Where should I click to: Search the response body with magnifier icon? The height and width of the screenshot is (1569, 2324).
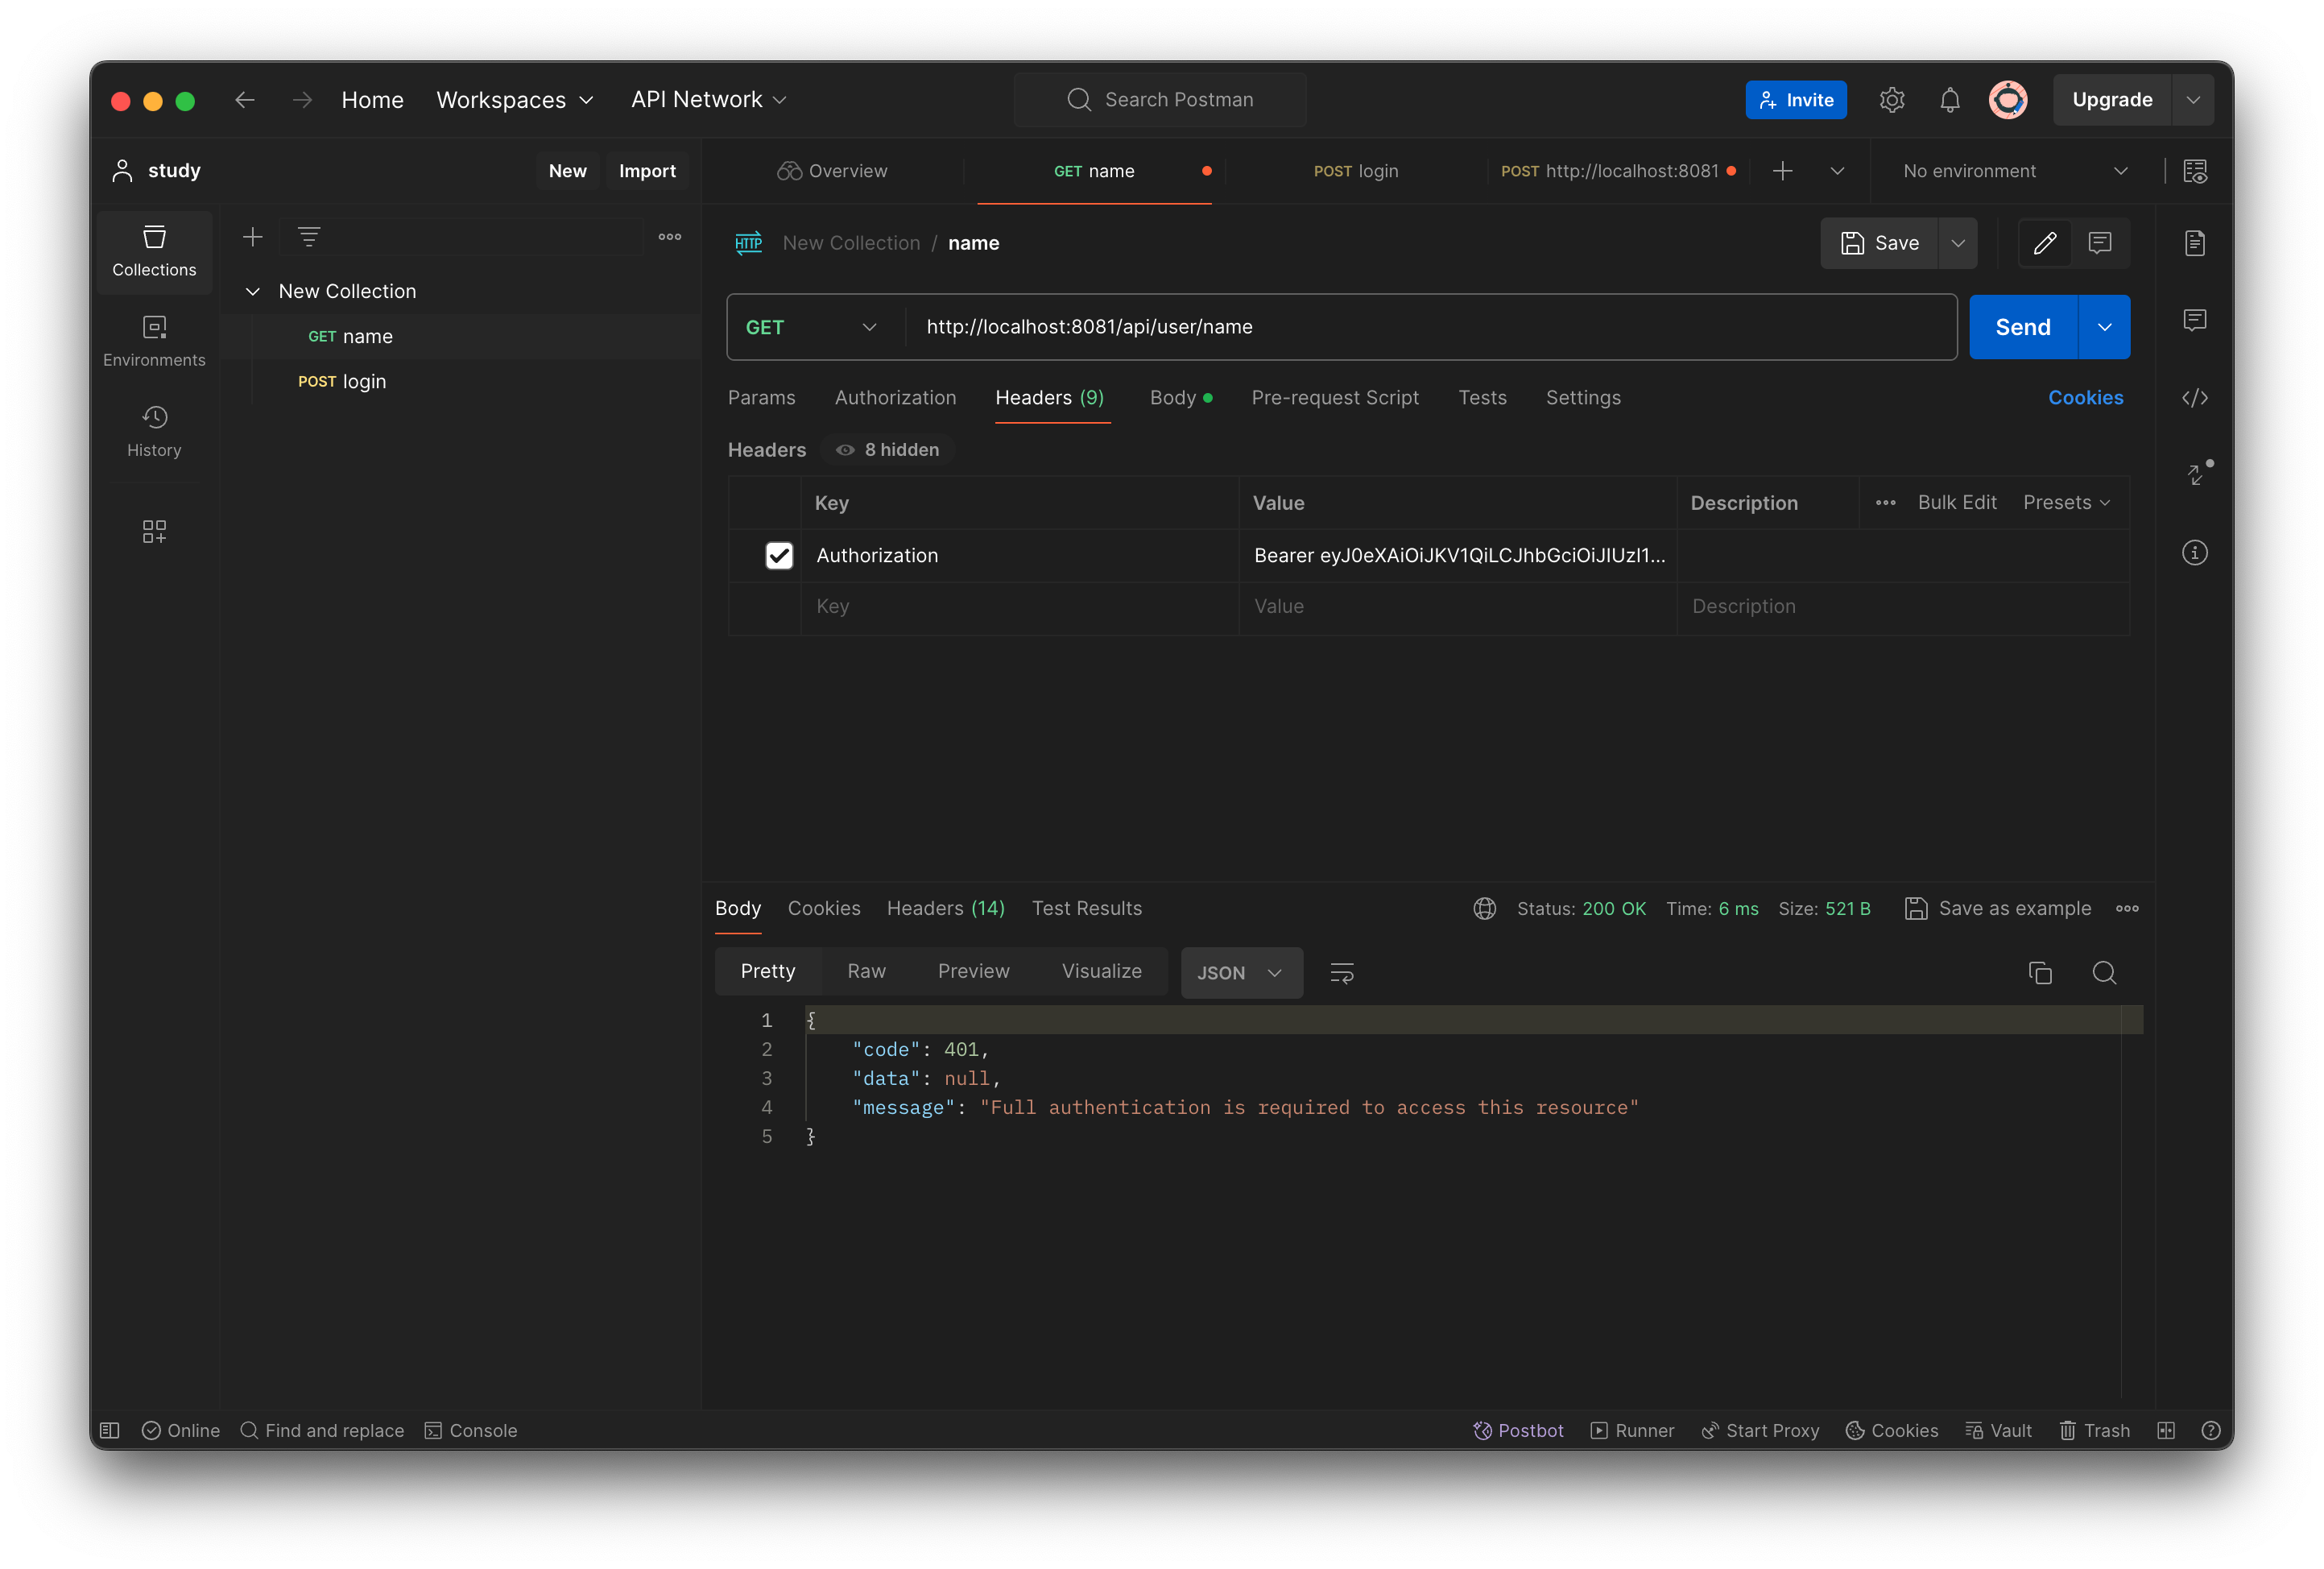tap(2104, 973)
